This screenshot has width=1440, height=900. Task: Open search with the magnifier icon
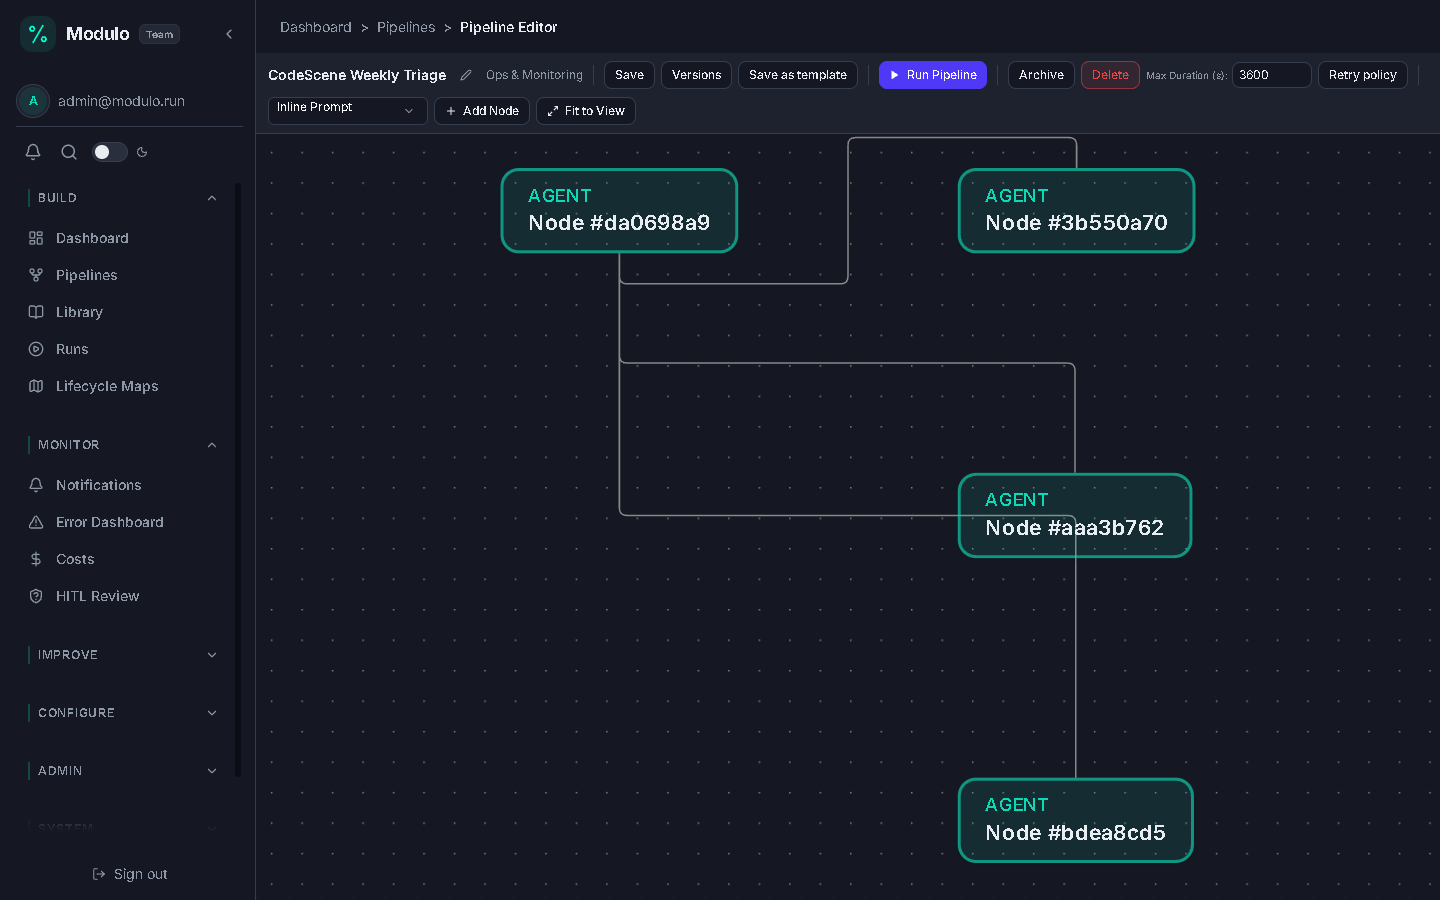pyautogui.click(x=69, y=152)
